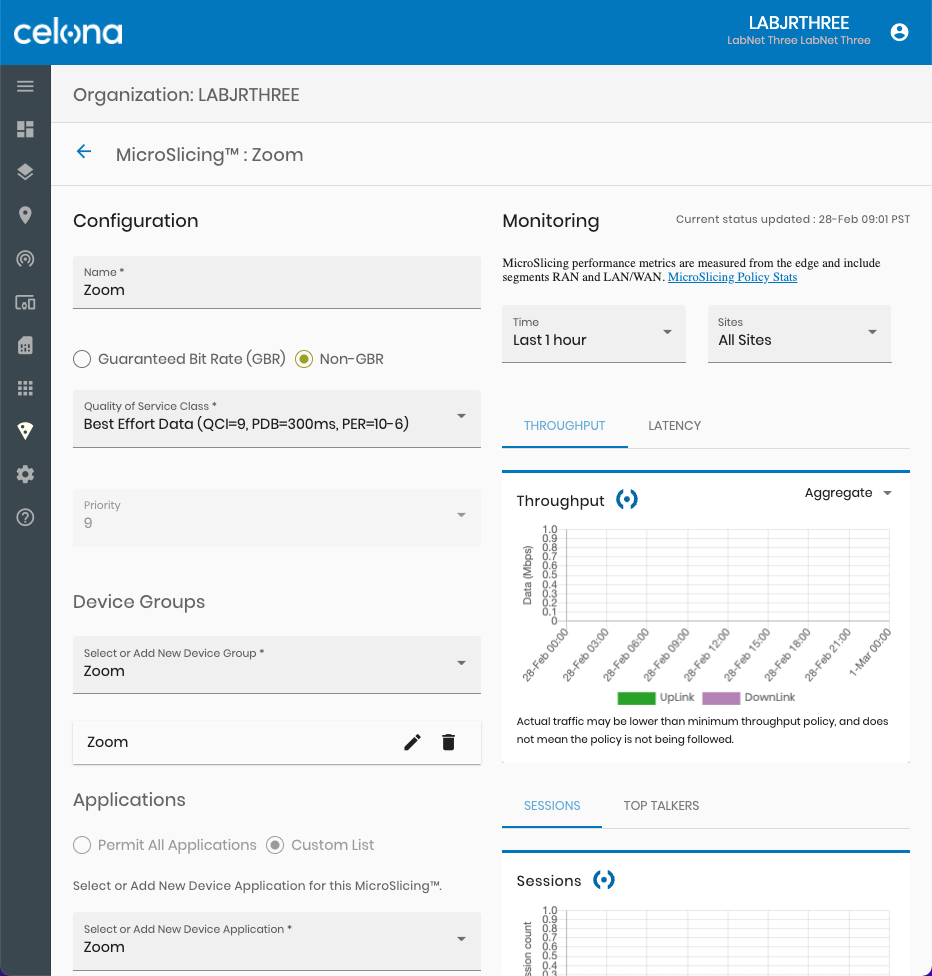
Task: Click the LABJRTHREE organization name in header
Action: tap(799, 23)
